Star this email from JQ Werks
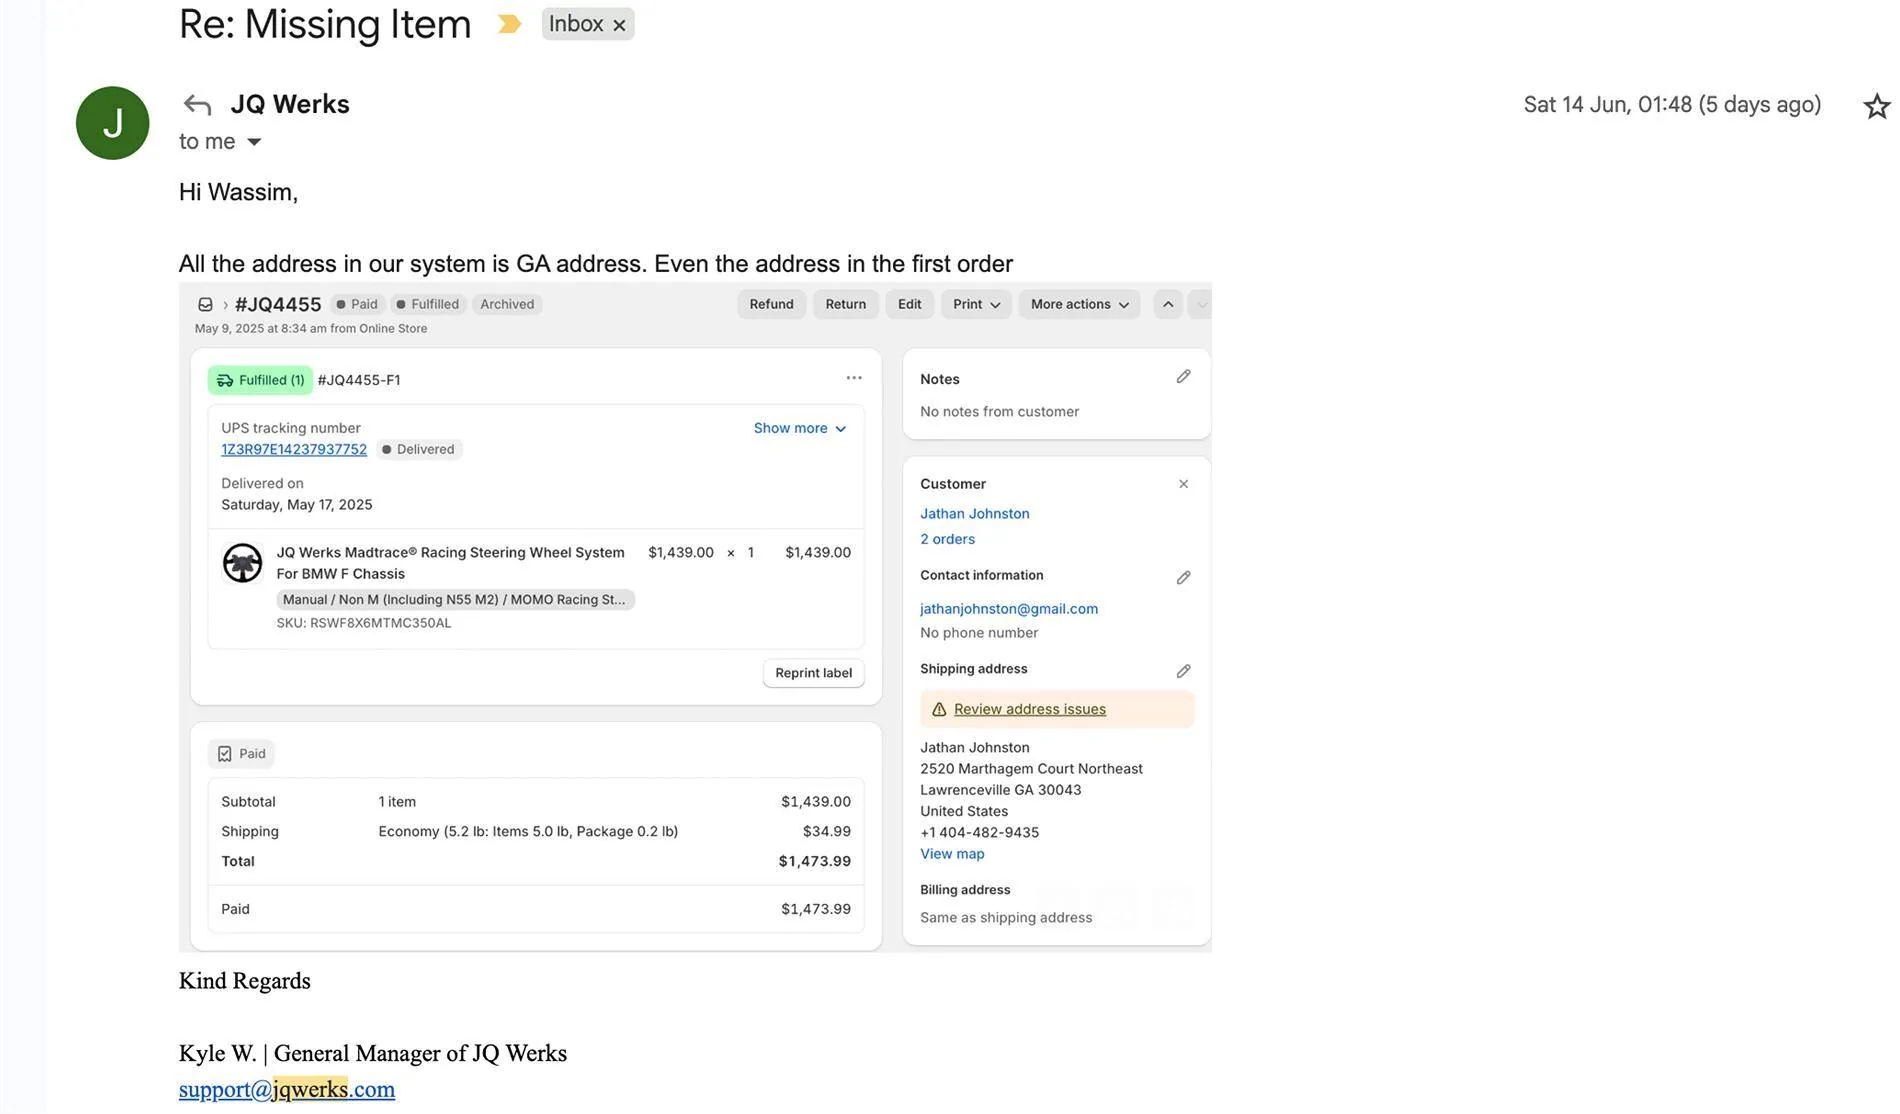 [1877, 106]
